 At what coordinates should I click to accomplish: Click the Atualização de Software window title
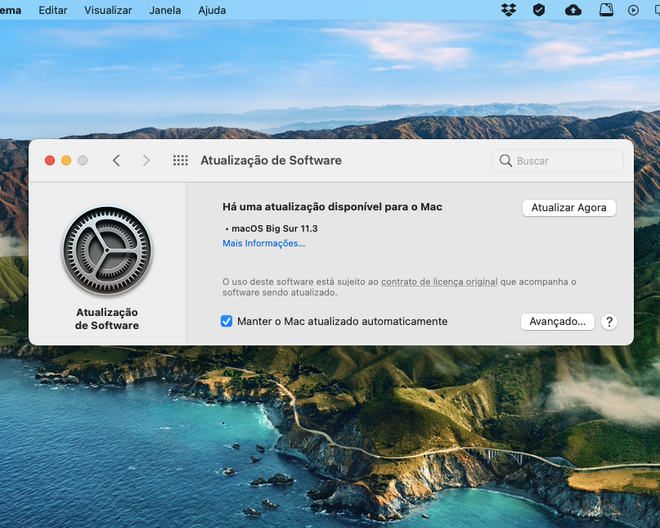271,160
